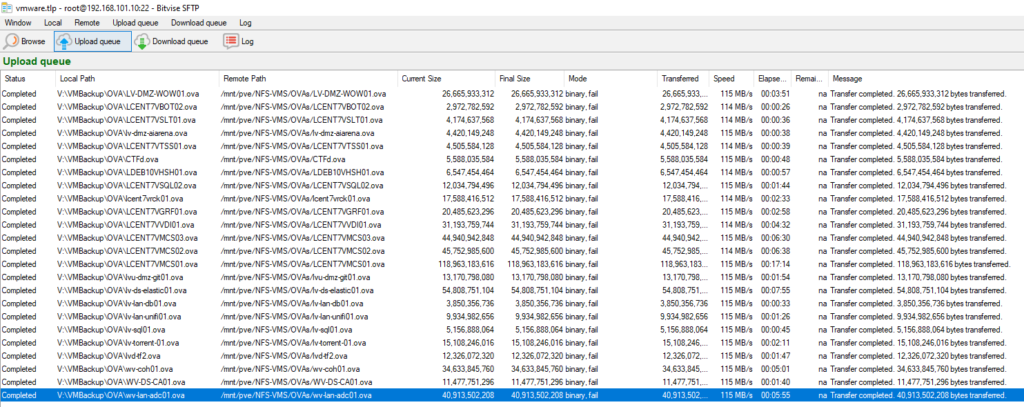Click message with 118,963,183,616 bytes transferred
Viewport: 1024px width, 407px height.
click(x=920, y=264)
